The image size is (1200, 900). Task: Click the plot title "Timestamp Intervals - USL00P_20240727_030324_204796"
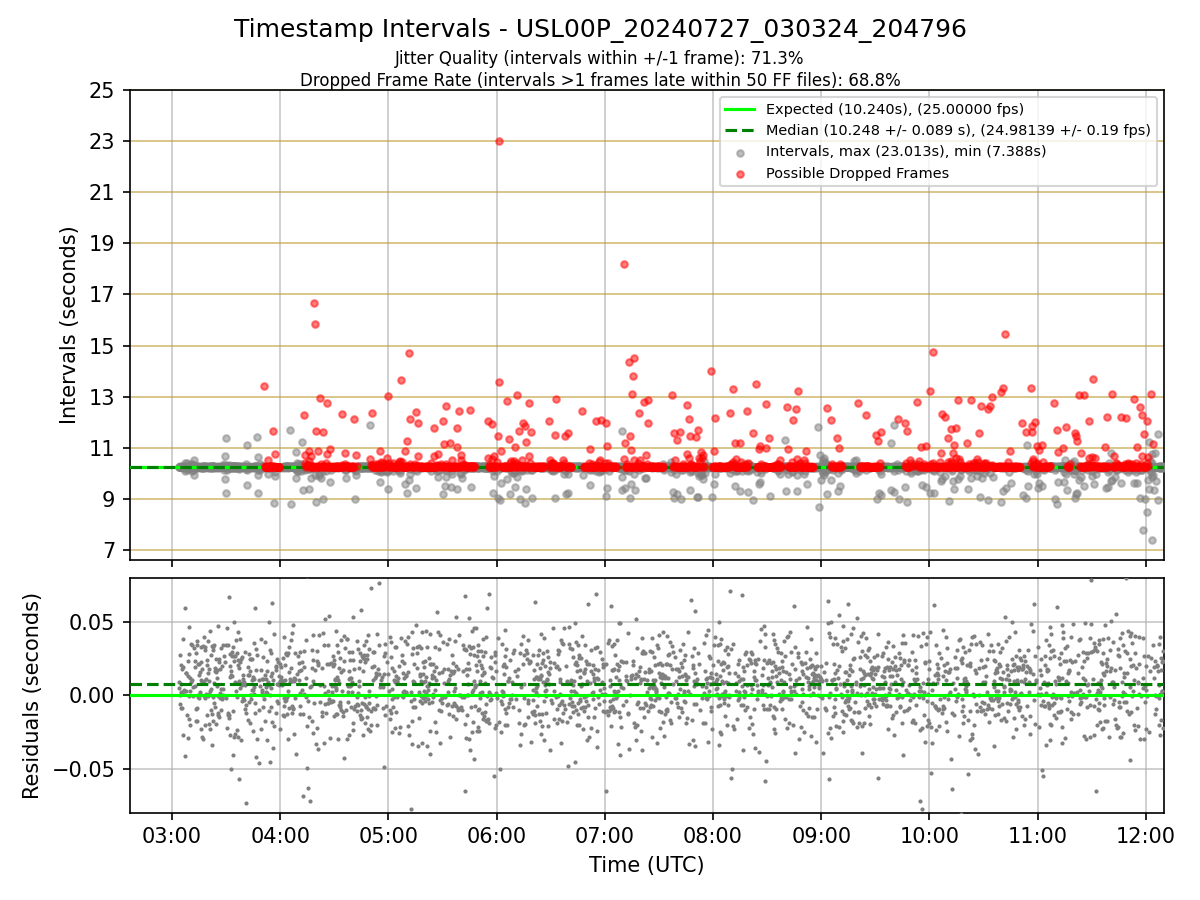(600, 29)
